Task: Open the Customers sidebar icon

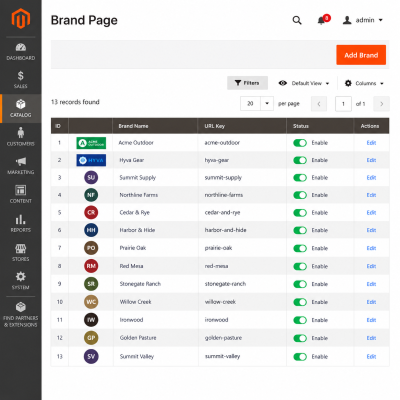Action: 21,132
